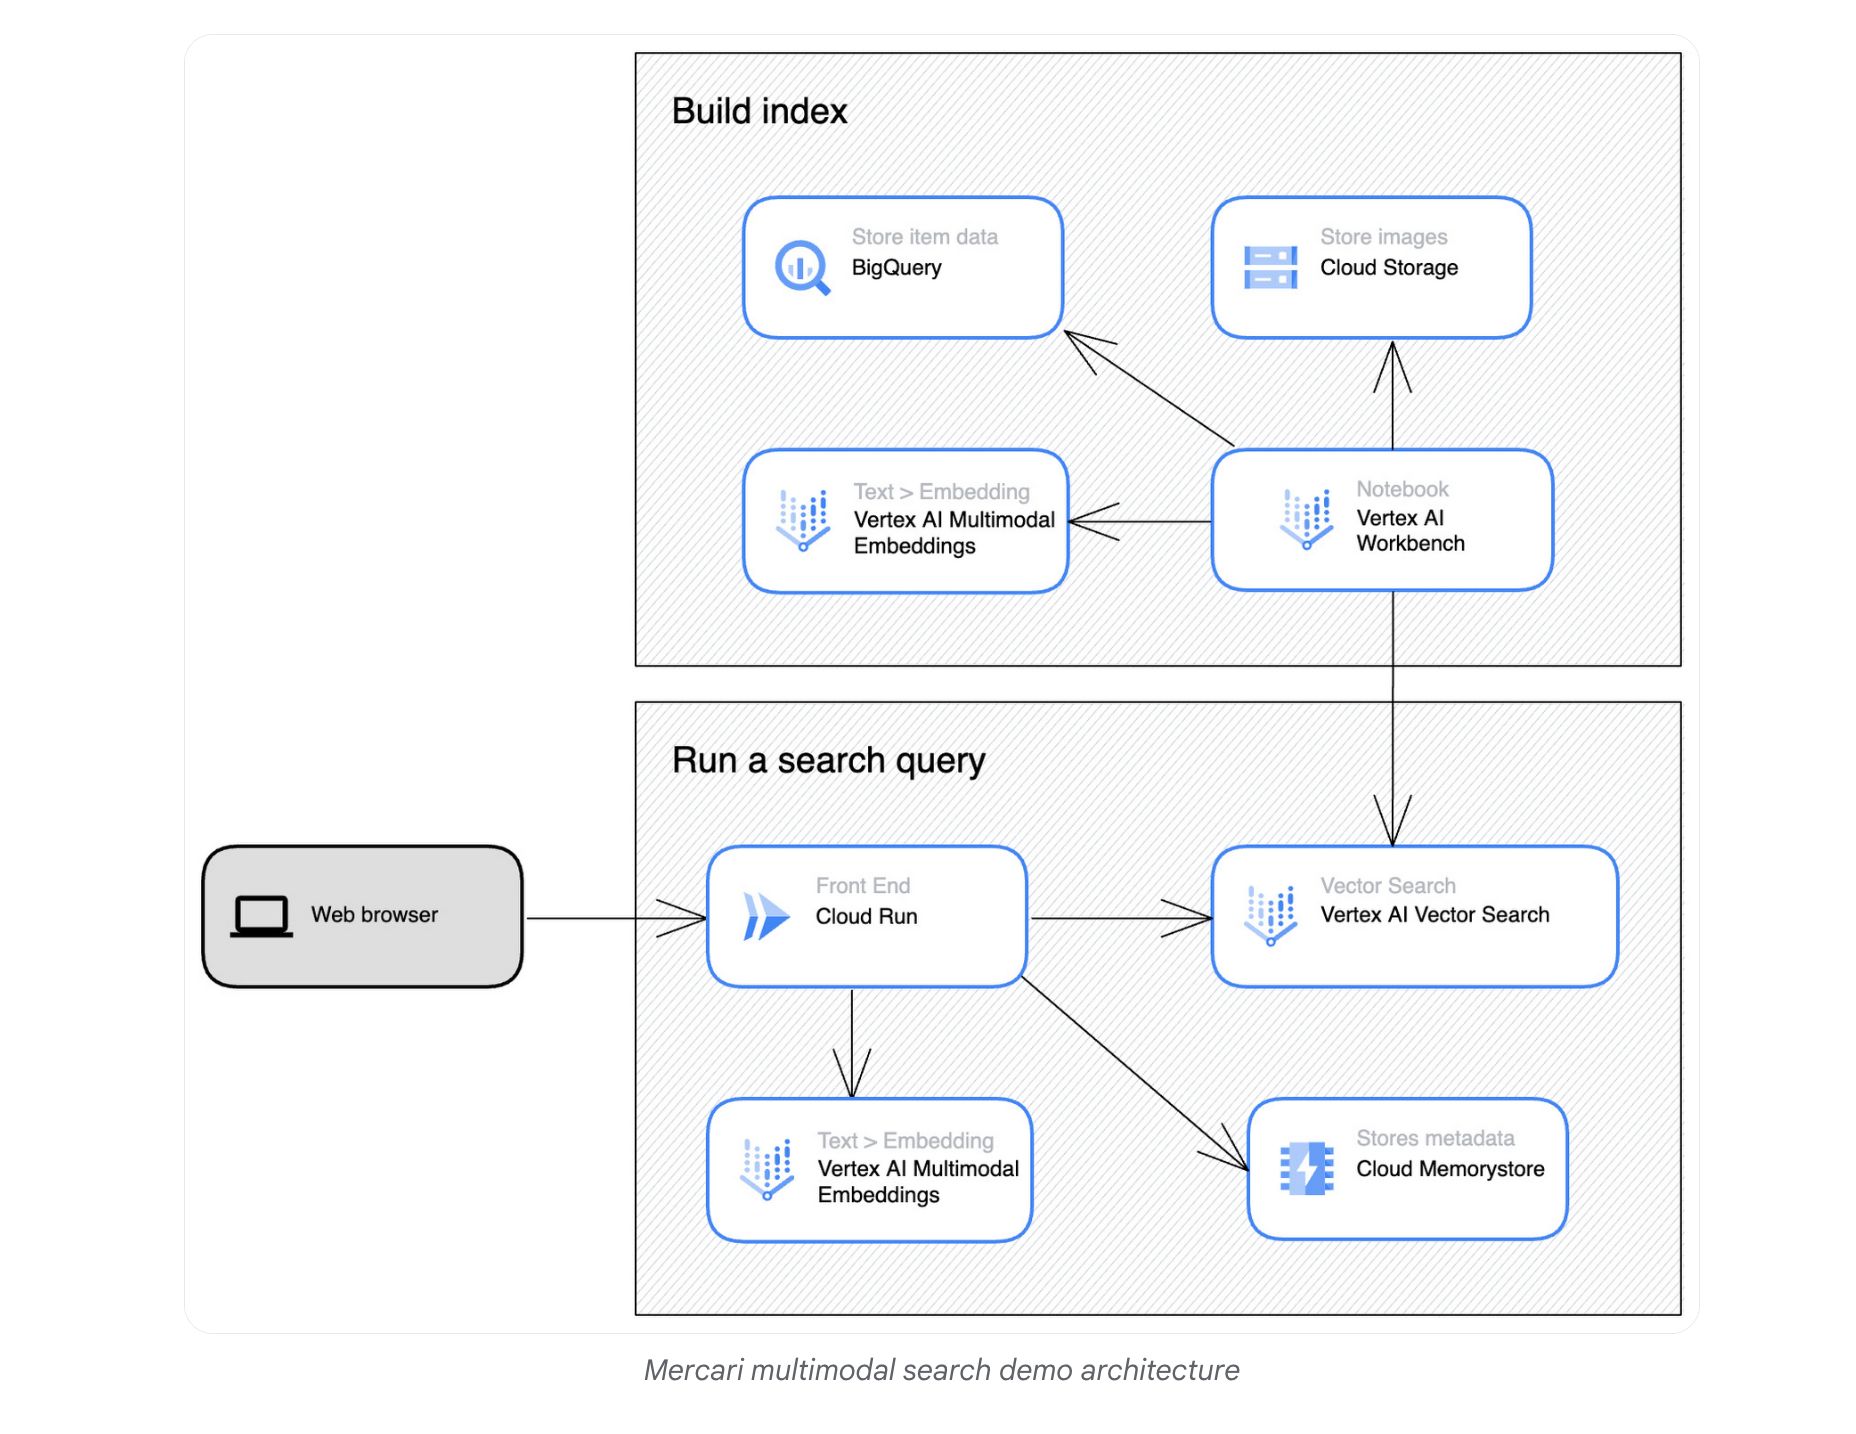The height and width of the screenshot is (1434, 1856).
Task: Click "Text > Embedding" label in Build index
Action: 941,492
